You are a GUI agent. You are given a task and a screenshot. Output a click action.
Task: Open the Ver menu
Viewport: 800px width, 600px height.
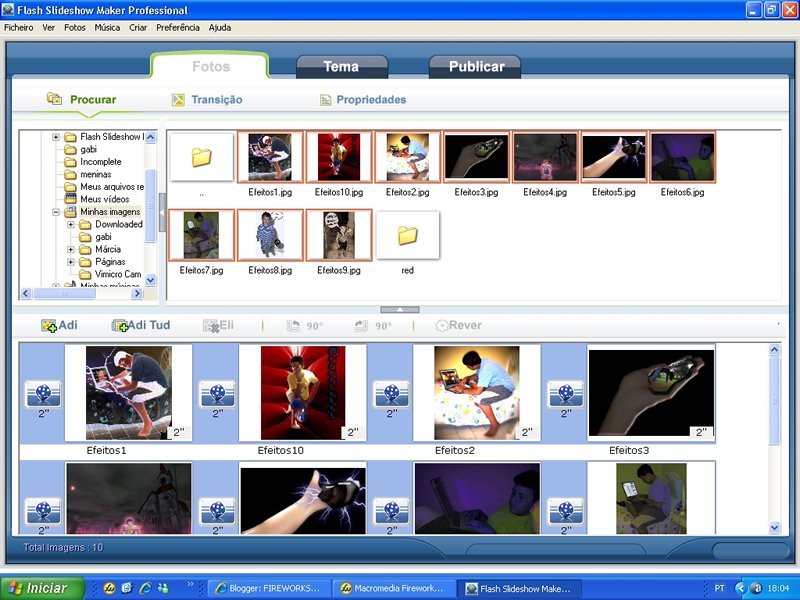tap(48, 28)
